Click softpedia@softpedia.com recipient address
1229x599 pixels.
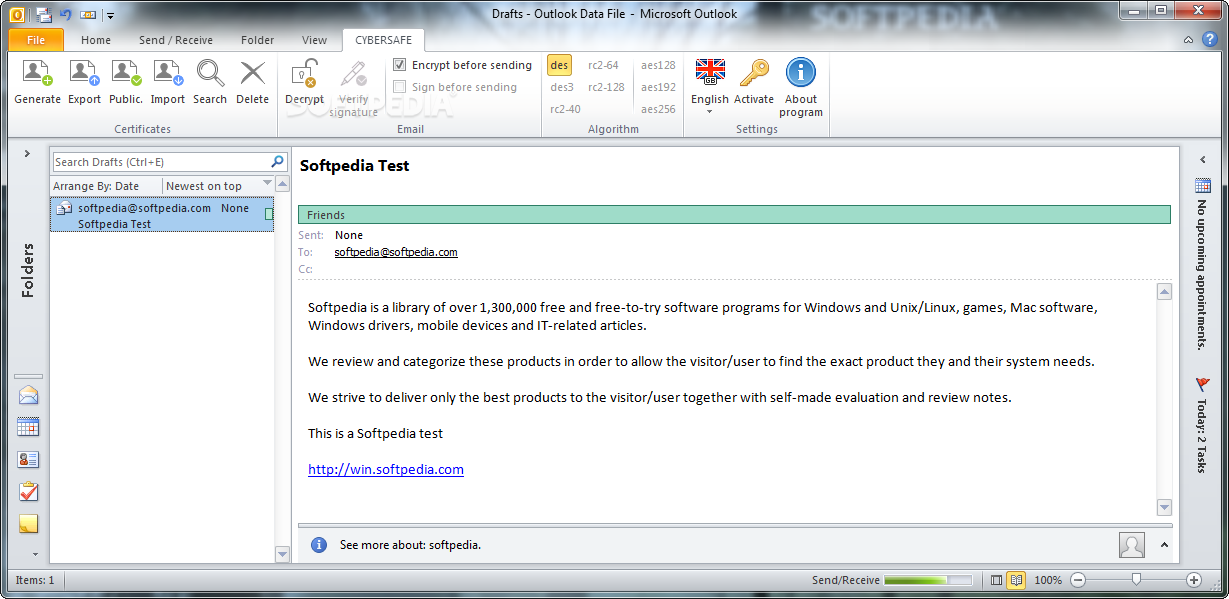pos(396,252)
